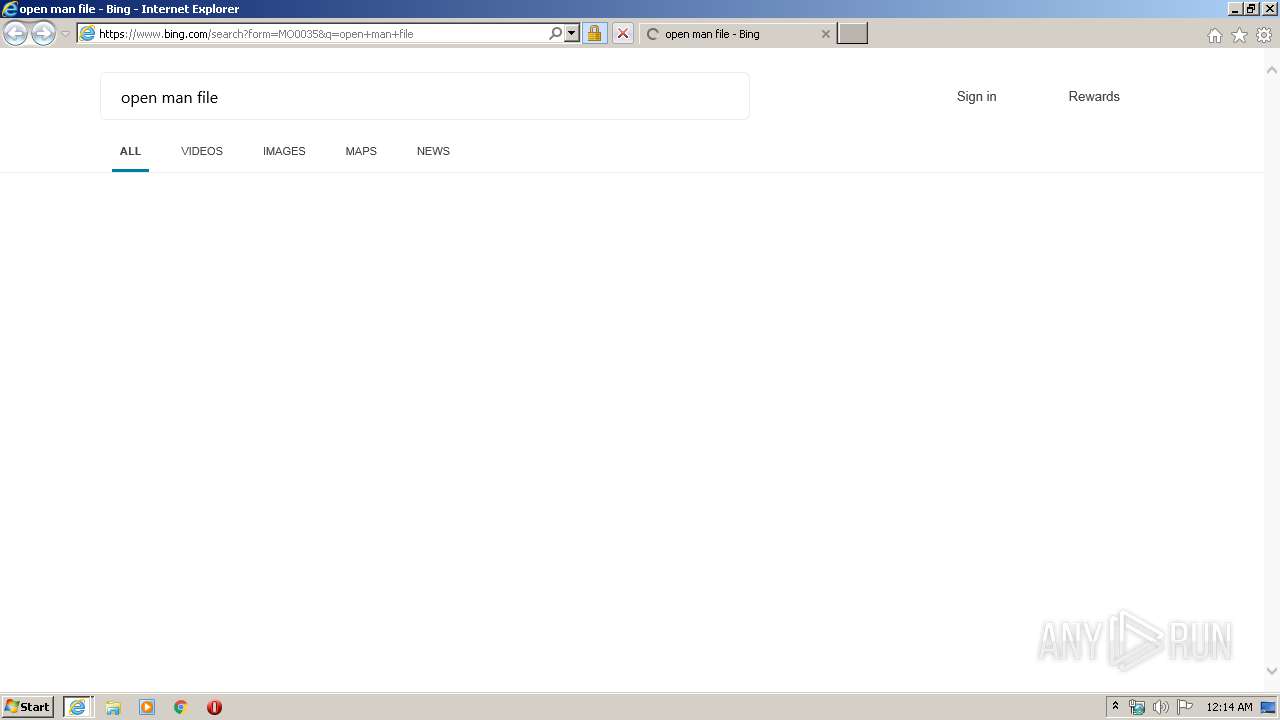The height and width of the screenshot is (720, 1280).
Task: Launch Windows Media Player from taskbar
Action: coord(147,707)
